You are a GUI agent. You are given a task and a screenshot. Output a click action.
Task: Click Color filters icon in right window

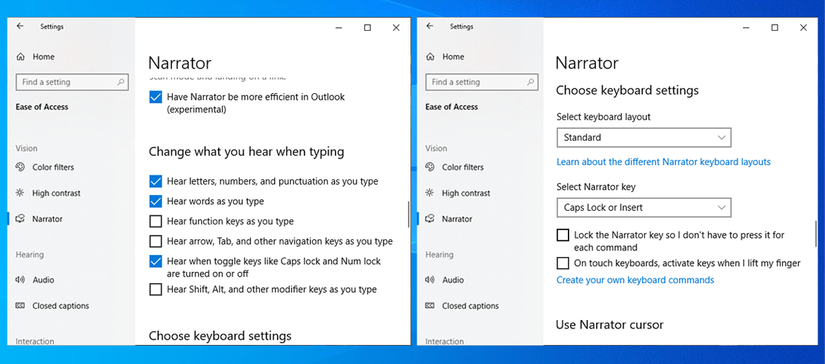430,167
